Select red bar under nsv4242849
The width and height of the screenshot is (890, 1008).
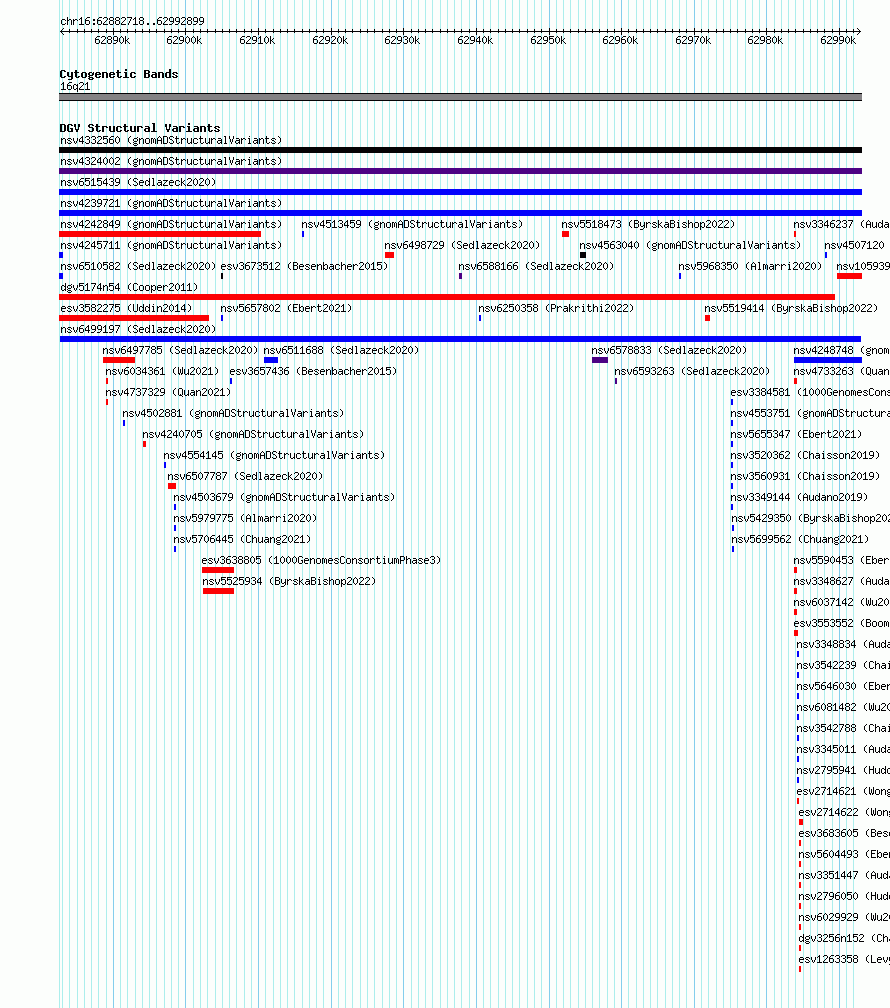click(160, 234)
